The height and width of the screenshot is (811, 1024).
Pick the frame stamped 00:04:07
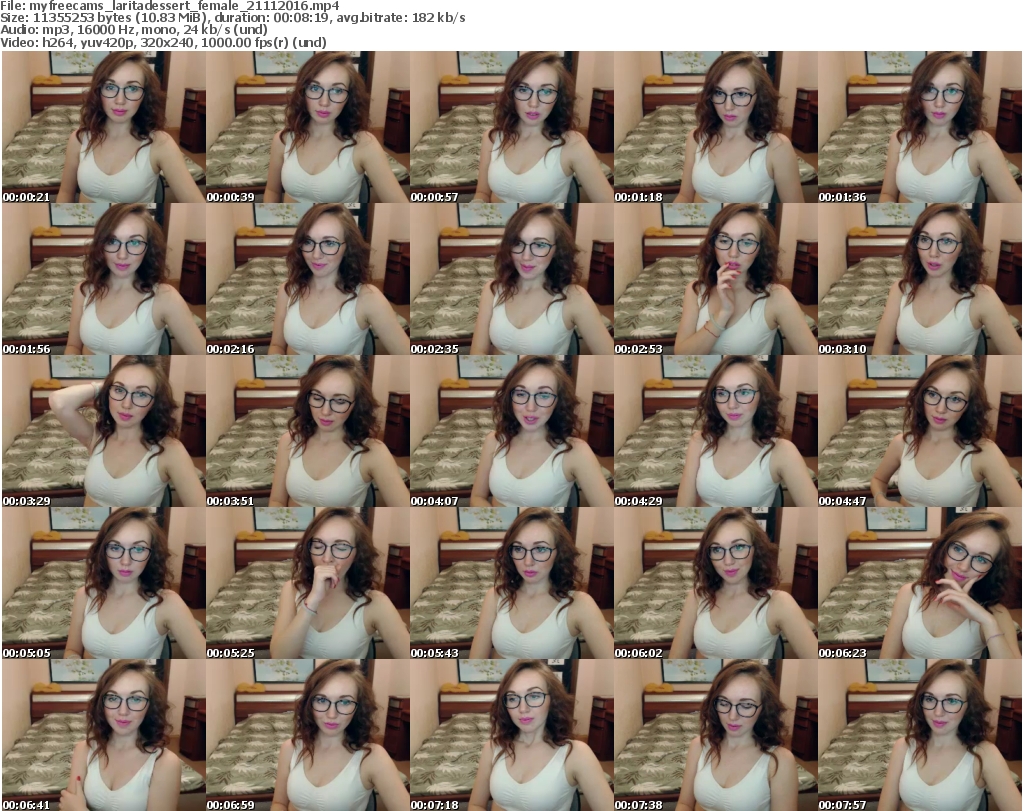pos(511,432)
